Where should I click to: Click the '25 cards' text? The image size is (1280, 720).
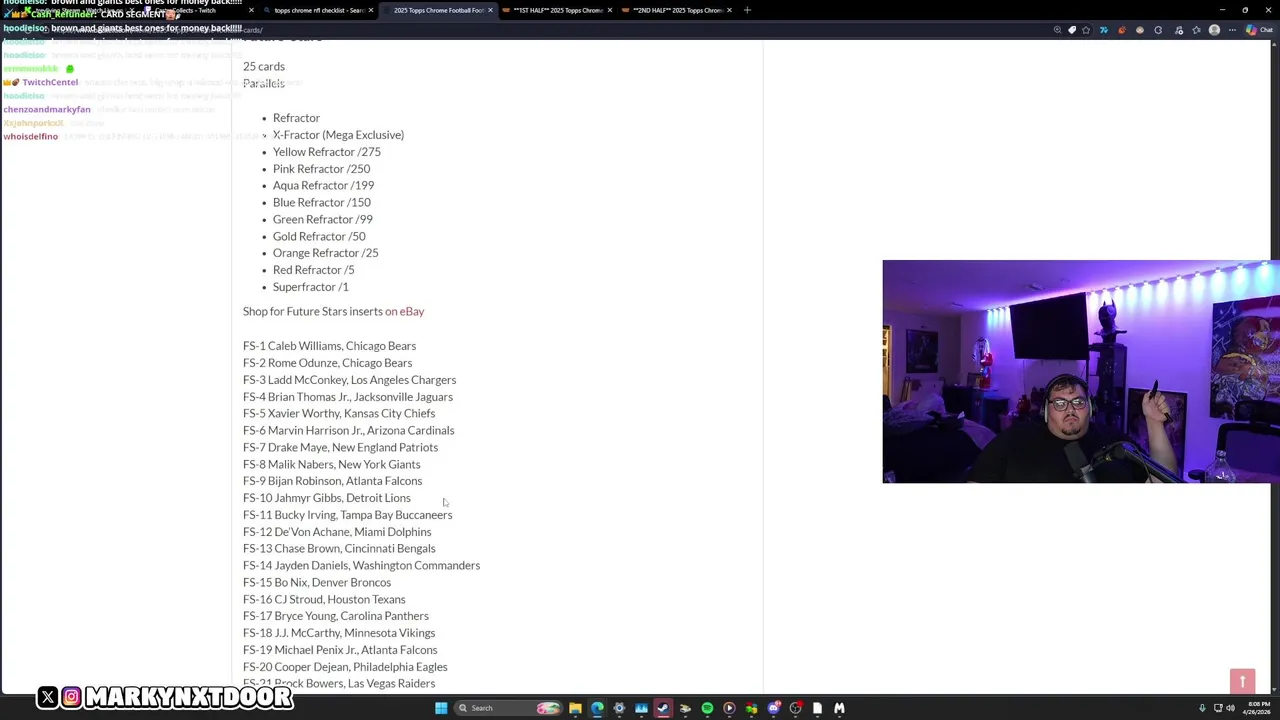(264, 66)
